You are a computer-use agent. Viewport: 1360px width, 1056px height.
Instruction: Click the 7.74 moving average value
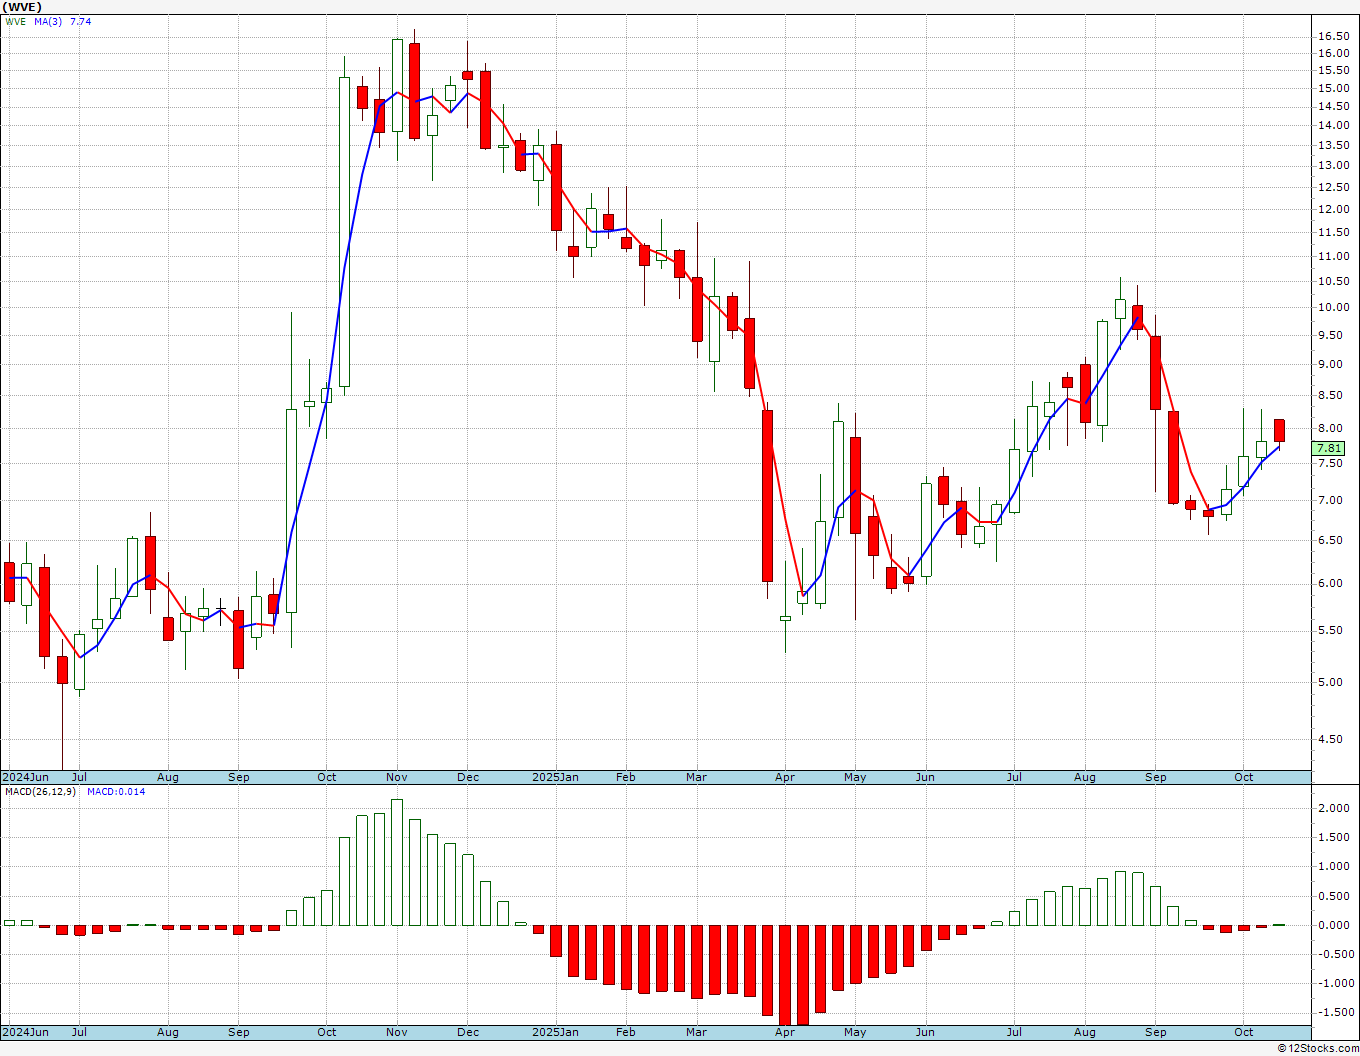pos(81,21)
